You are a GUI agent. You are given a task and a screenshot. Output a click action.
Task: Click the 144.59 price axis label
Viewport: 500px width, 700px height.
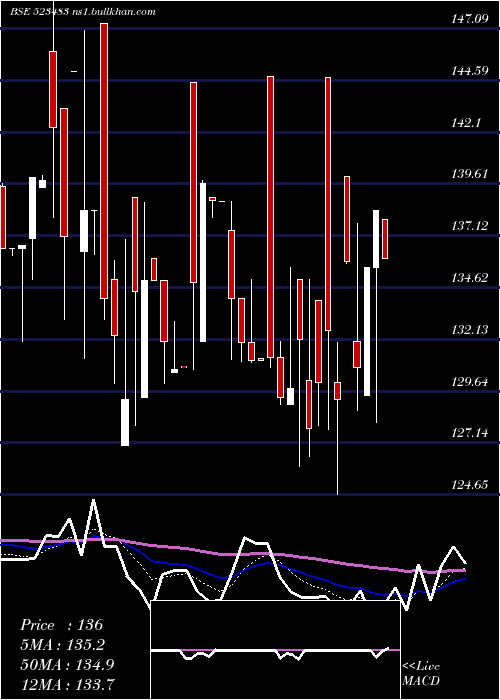click(x=470, y=71)
